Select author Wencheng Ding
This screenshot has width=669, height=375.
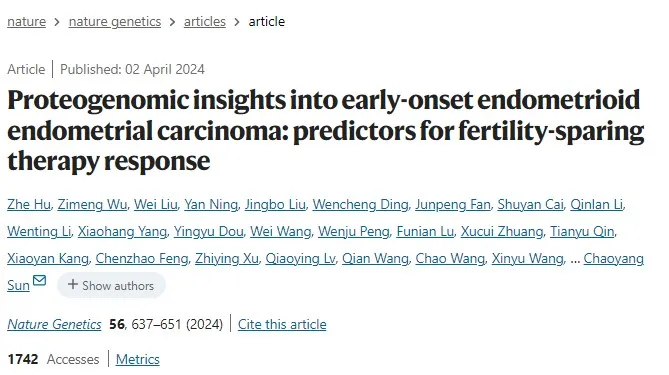(x=361, y=204)
